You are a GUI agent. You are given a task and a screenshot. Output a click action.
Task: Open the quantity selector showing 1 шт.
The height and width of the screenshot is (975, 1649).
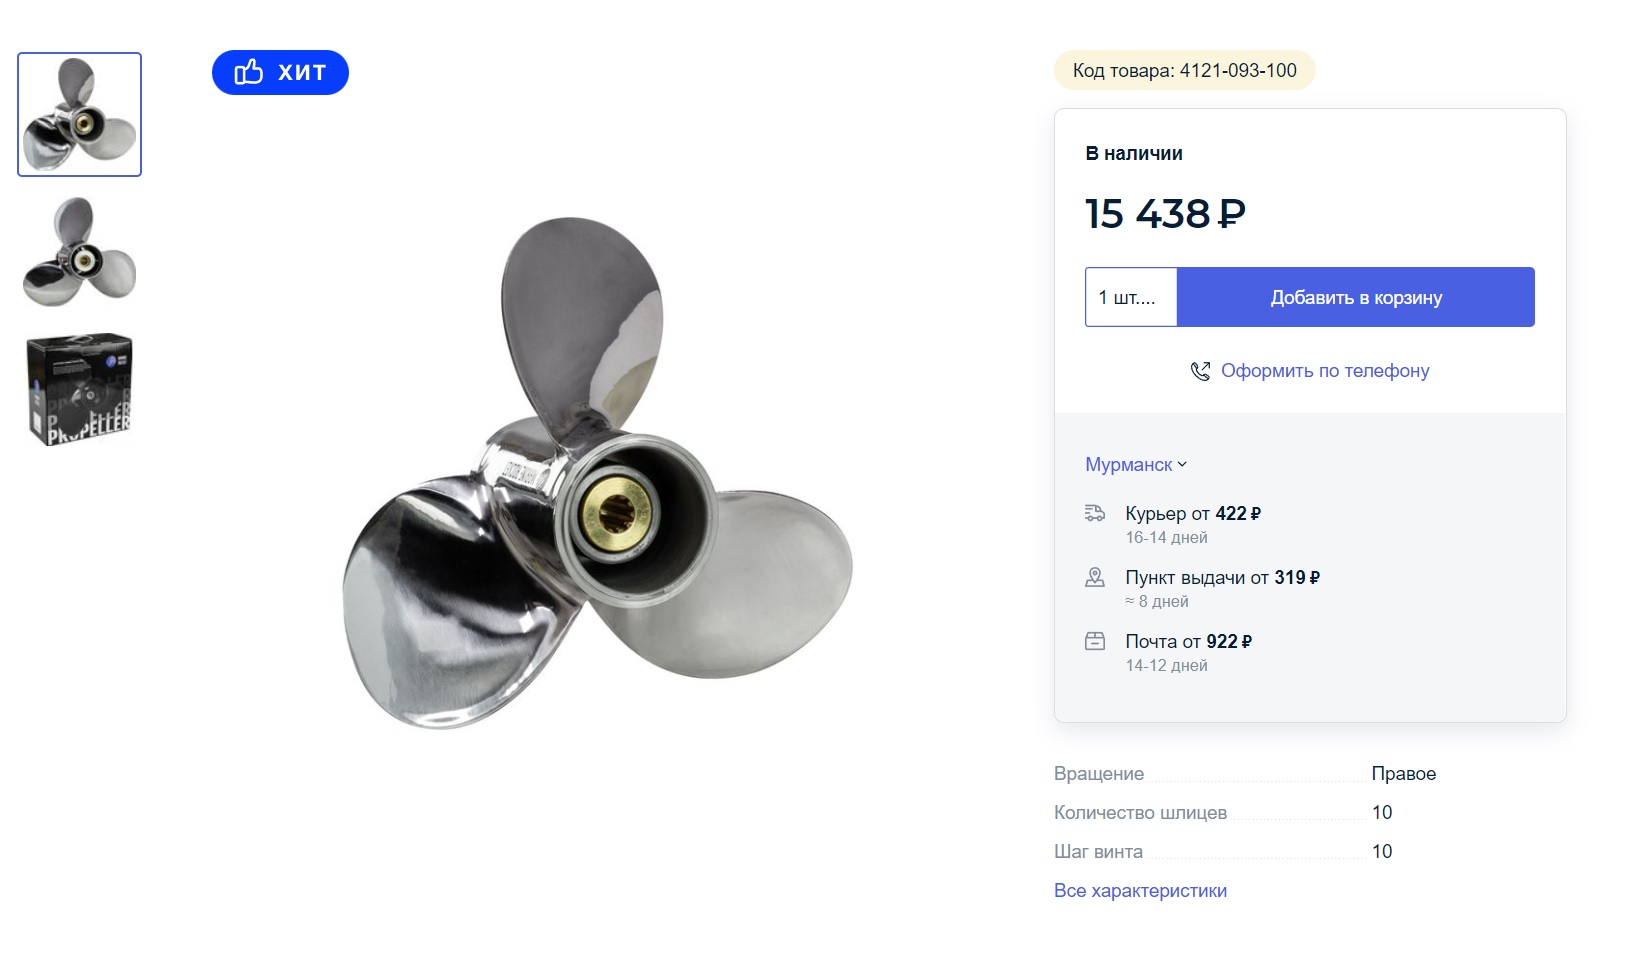coord(1130,297)
